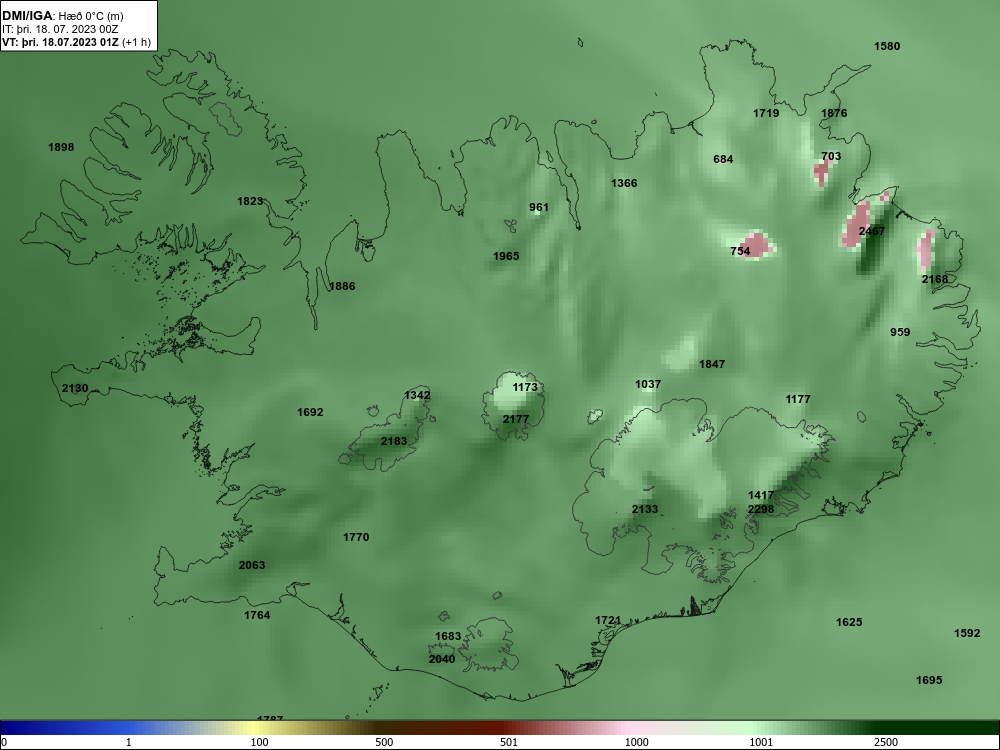Click the 2177 value on the central glacier
The height and width of the screenshot is (750, 1000).
(515, 419)
